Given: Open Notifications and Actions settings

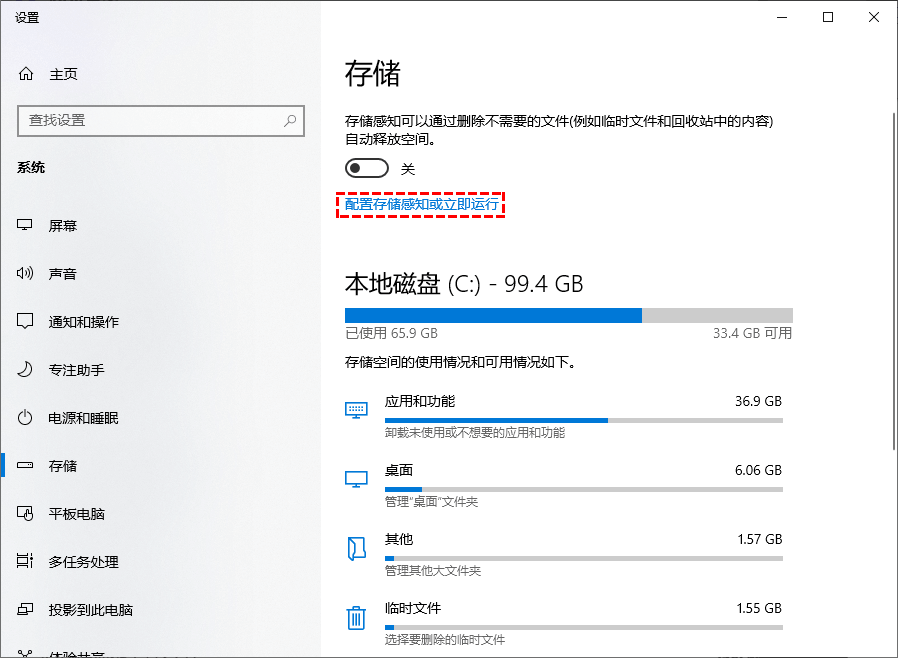Looking at the screenshot, I should (84, 322).
